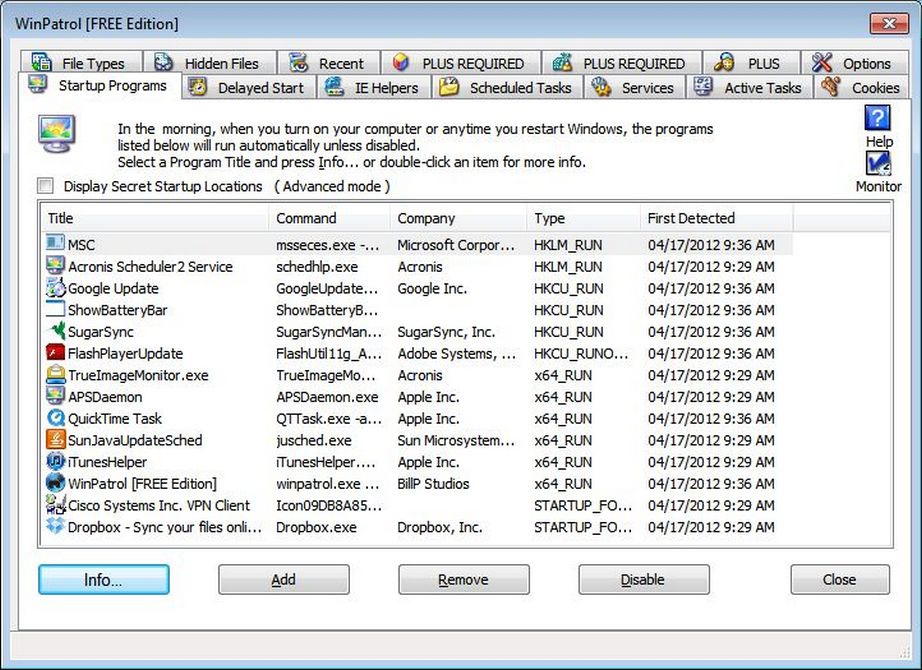Image resolution: width=922 pixels, height=670 pixels.
Task: Select the APSDaemon.exe command cell
Action: click(327, 397)
